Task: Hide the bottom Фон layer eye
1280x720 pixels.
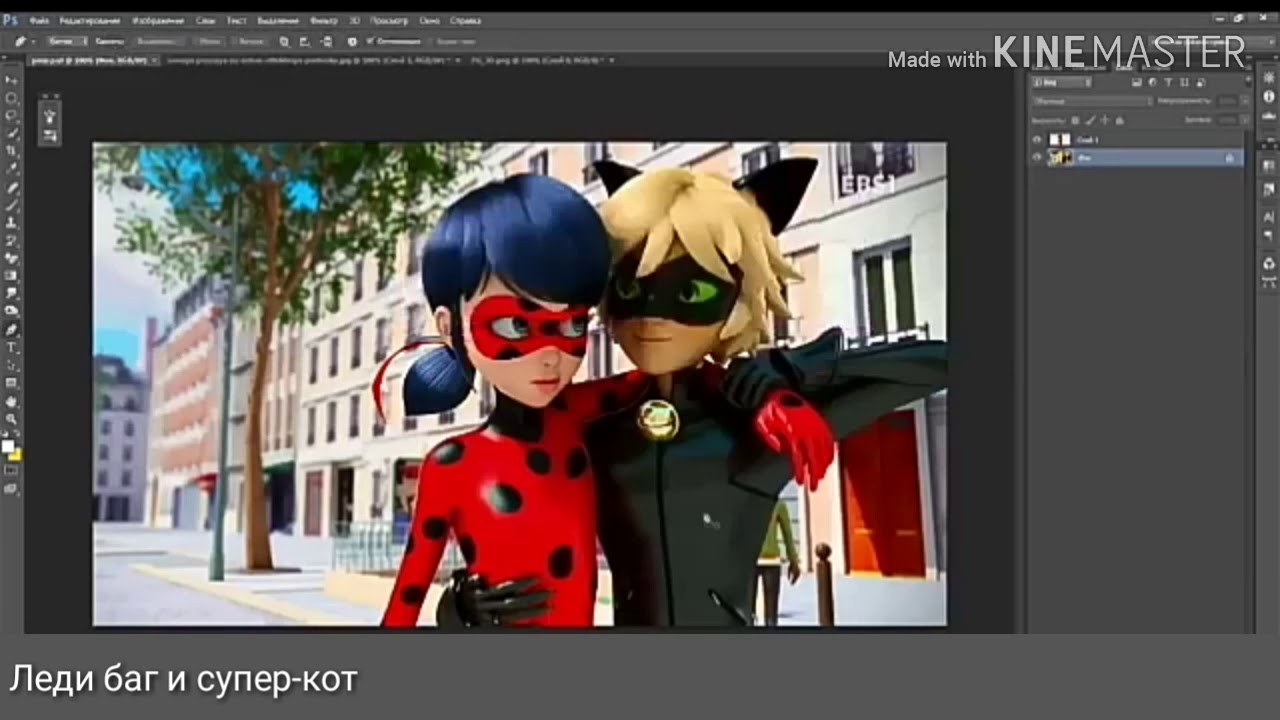Action: click(1037, 157)
